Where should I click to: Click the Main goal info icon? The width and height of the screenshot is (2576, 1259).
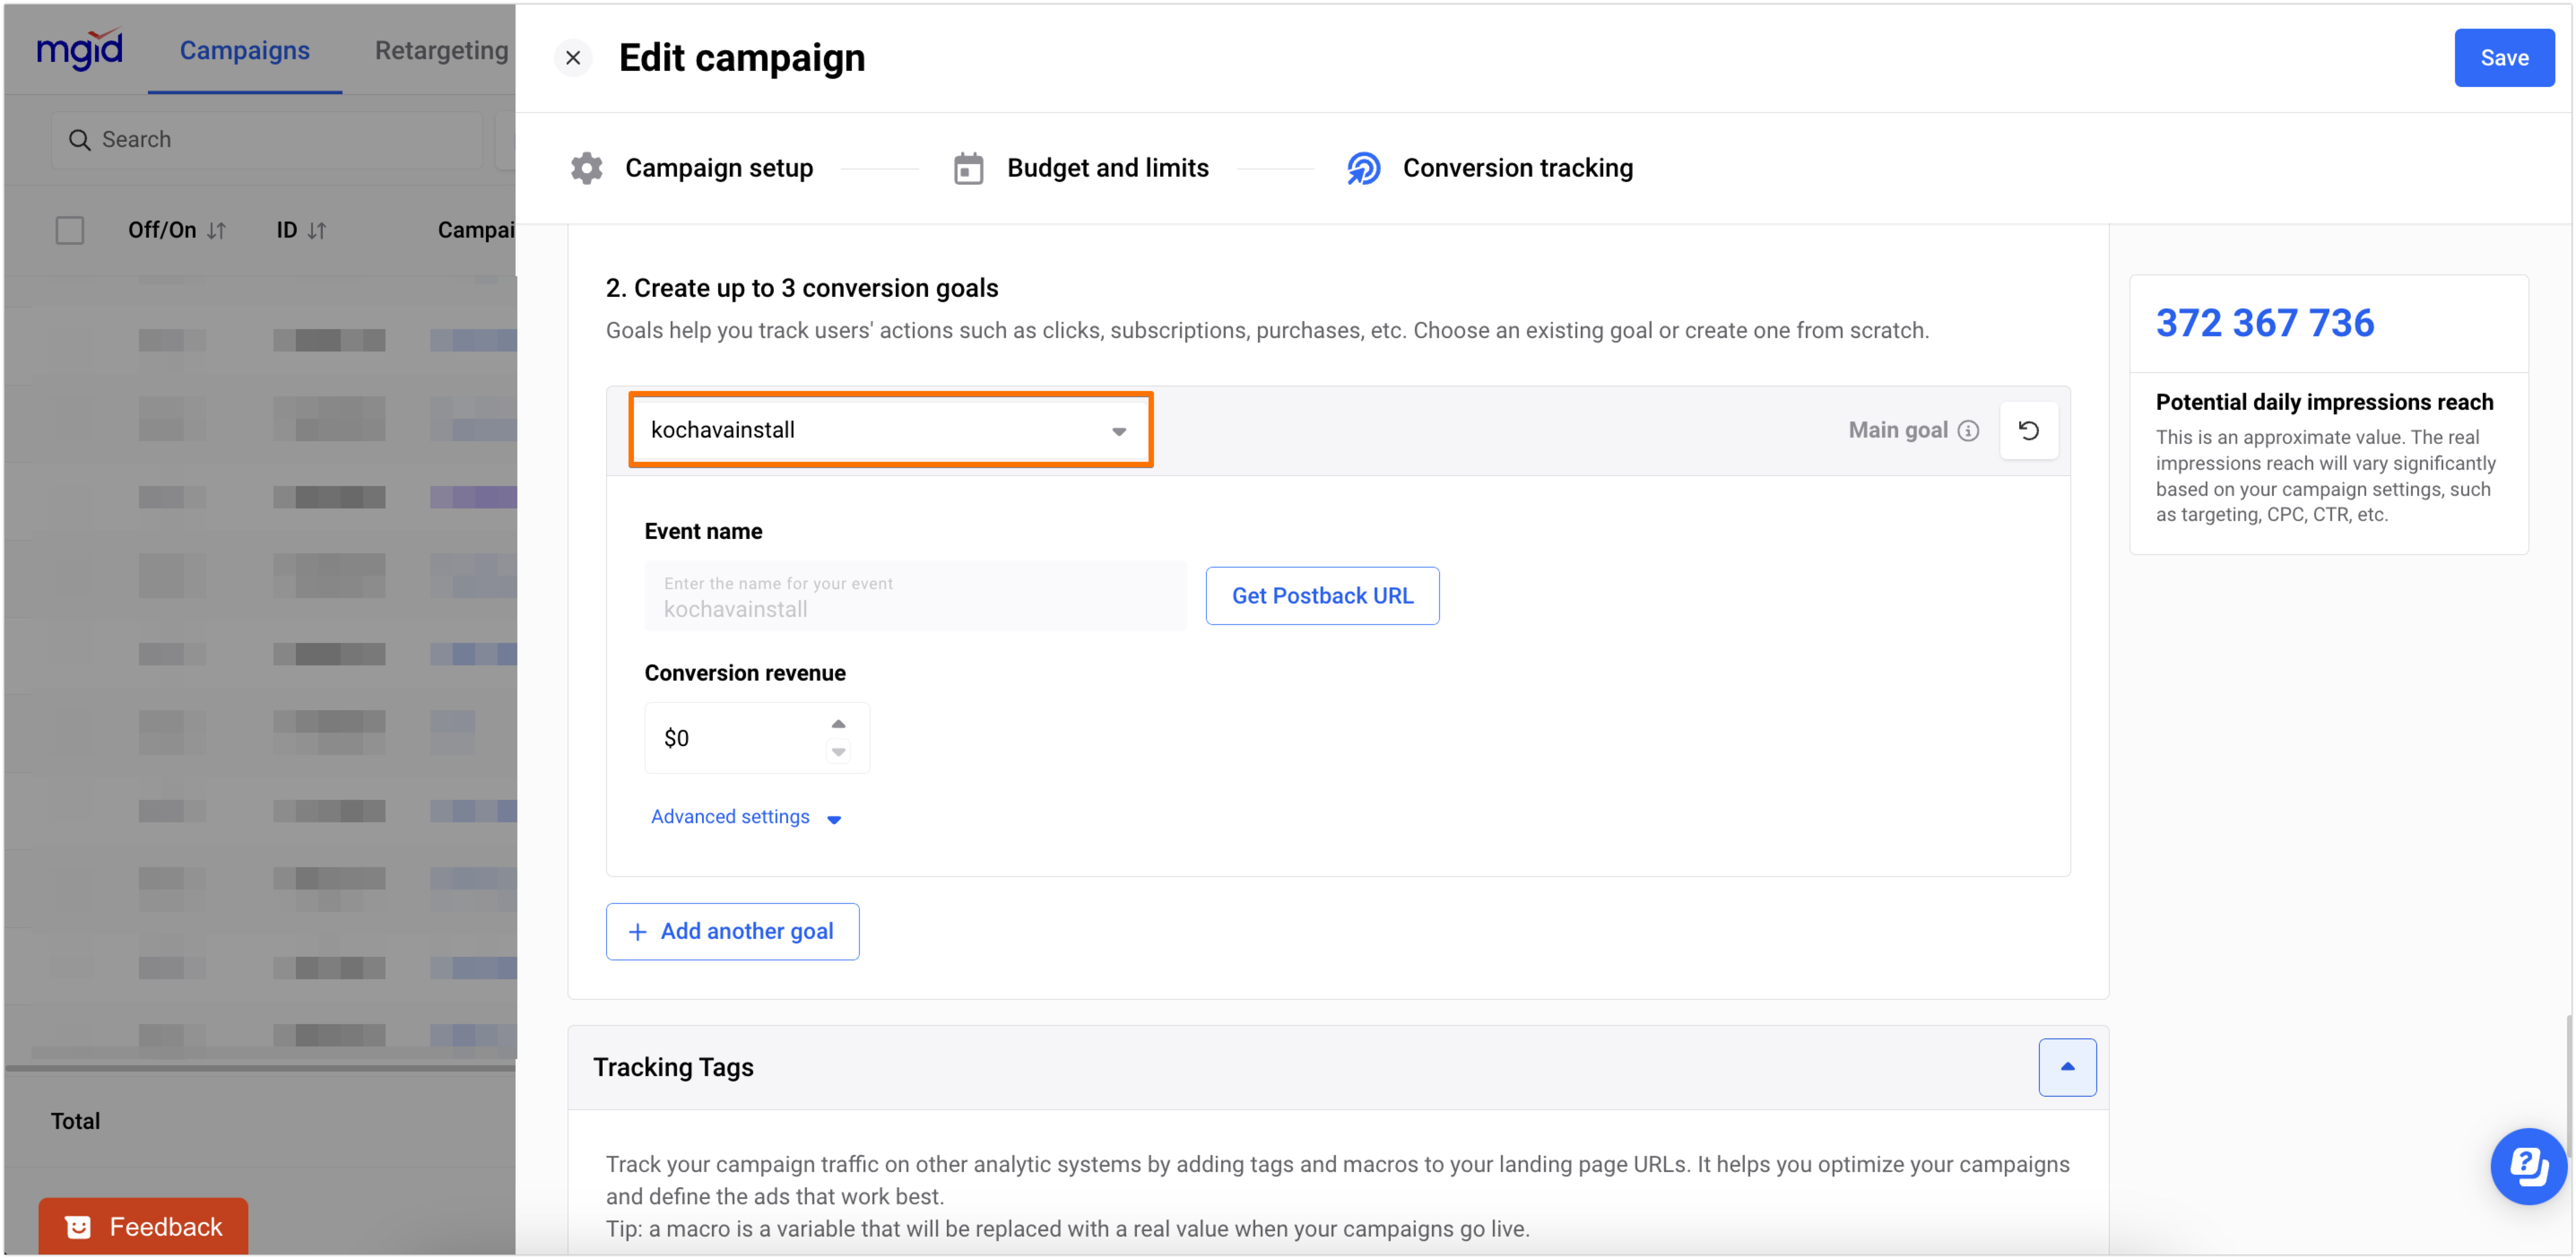tap(1968, 430)
